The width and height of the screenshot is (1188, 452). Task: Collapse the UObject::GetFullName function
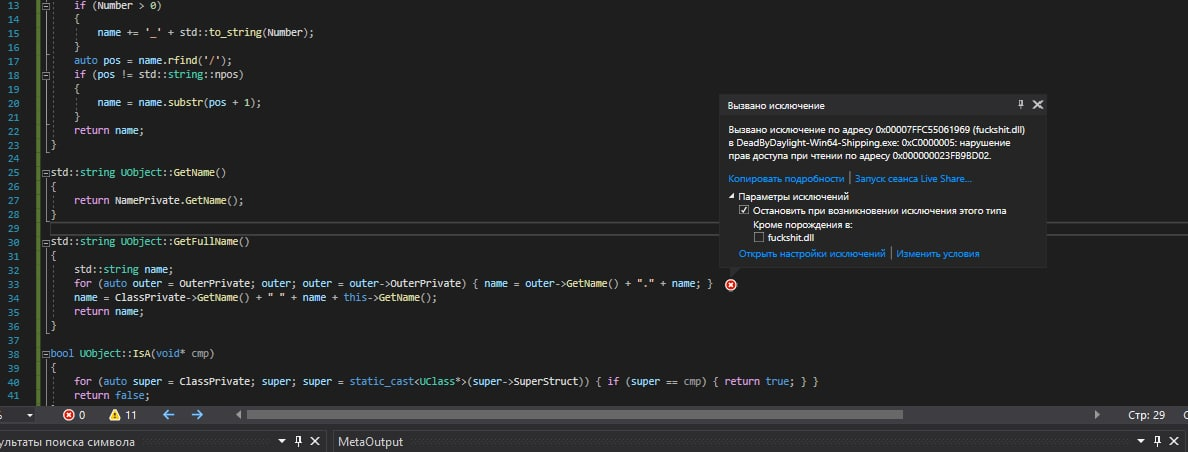46,242
